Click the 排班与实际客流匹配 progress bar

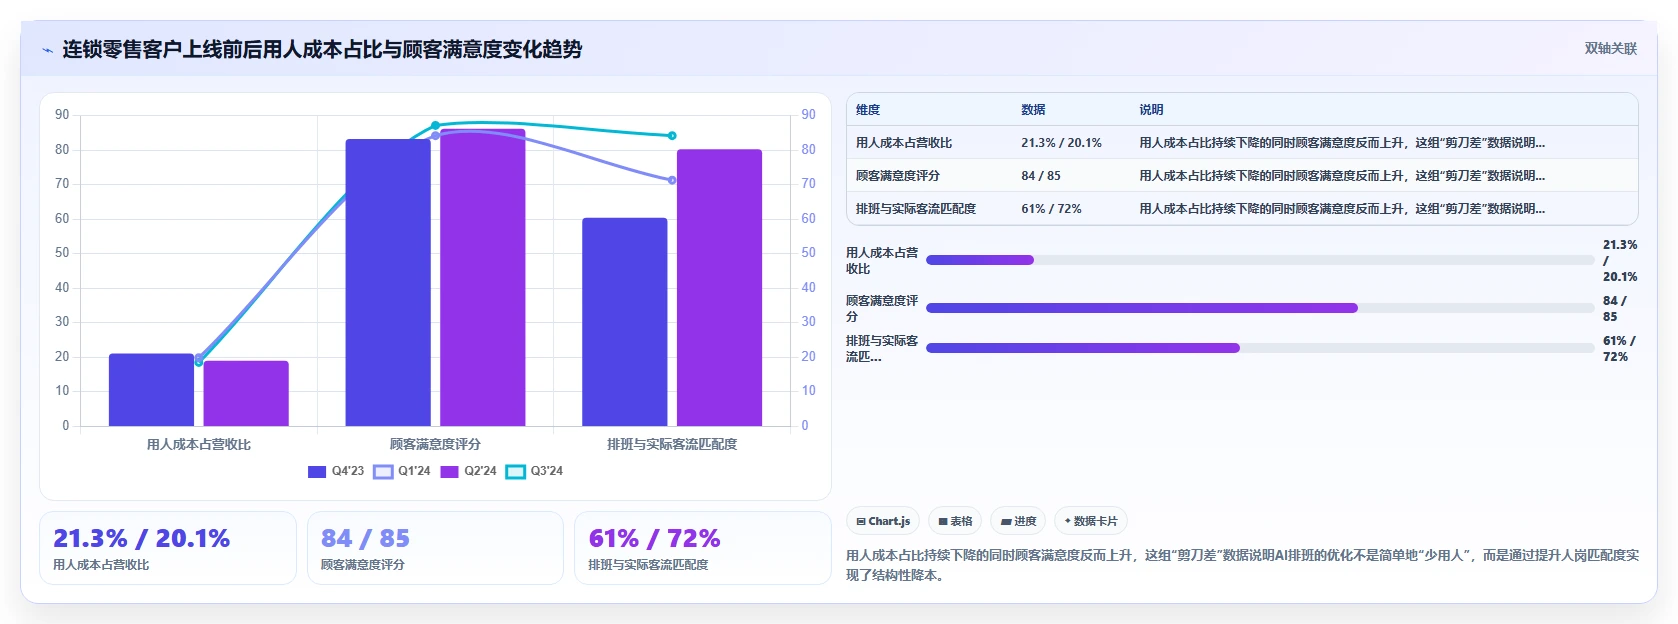[x=1260, y=348]
